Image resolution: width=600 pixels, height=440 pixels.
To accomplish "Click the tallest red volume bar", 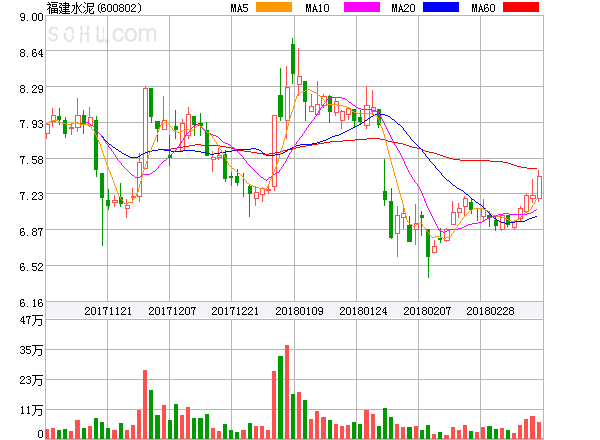I will click(287, 392).
